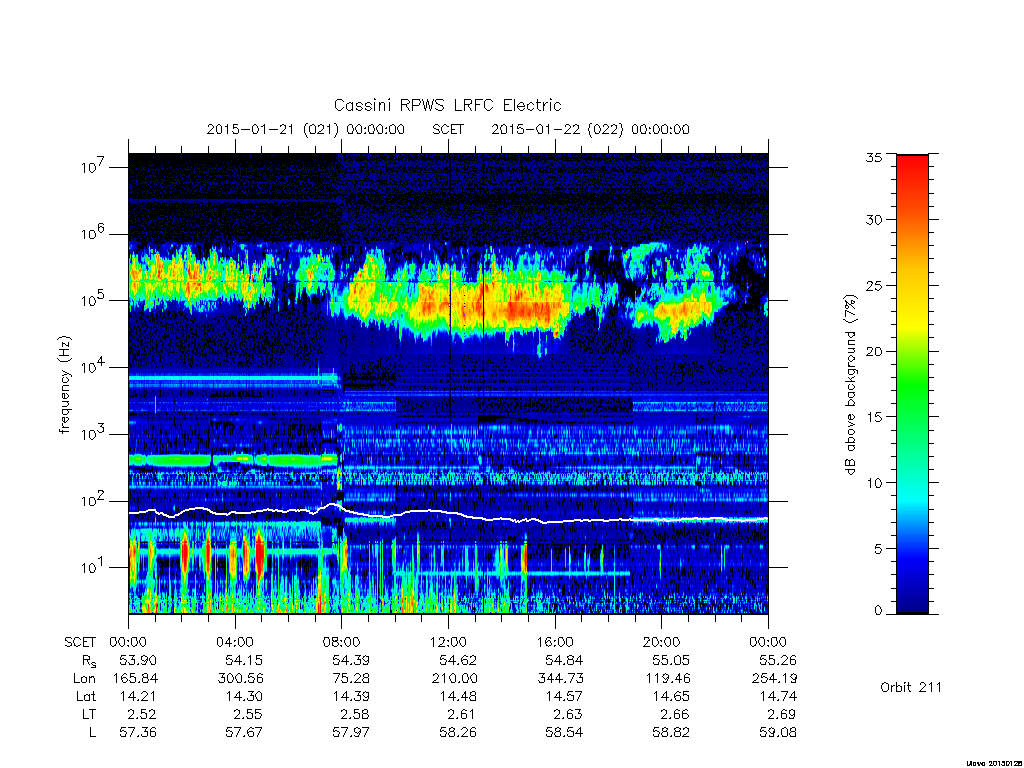The height and width of the screenshot is (768, 1024).
Task: Click the frequency (Hz) axis title
Action: [x=65, y=385]
